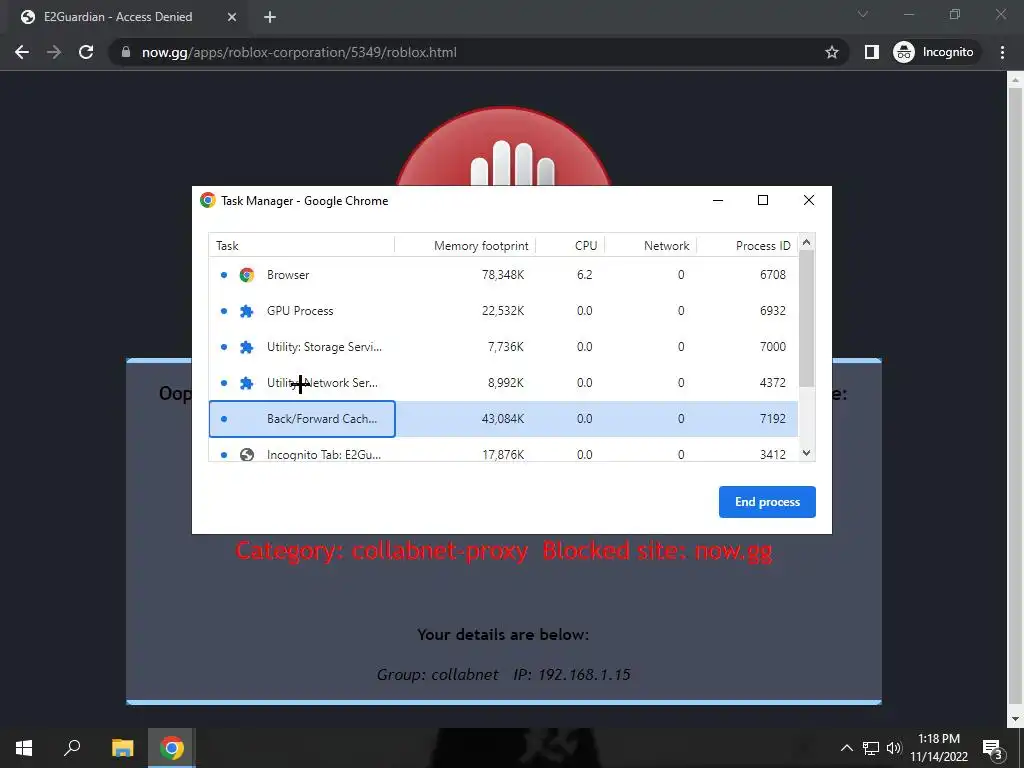This screenshot has height=768, width=1024.
Task: Click the Incognito profile button
Action: (x=934, y=52)
